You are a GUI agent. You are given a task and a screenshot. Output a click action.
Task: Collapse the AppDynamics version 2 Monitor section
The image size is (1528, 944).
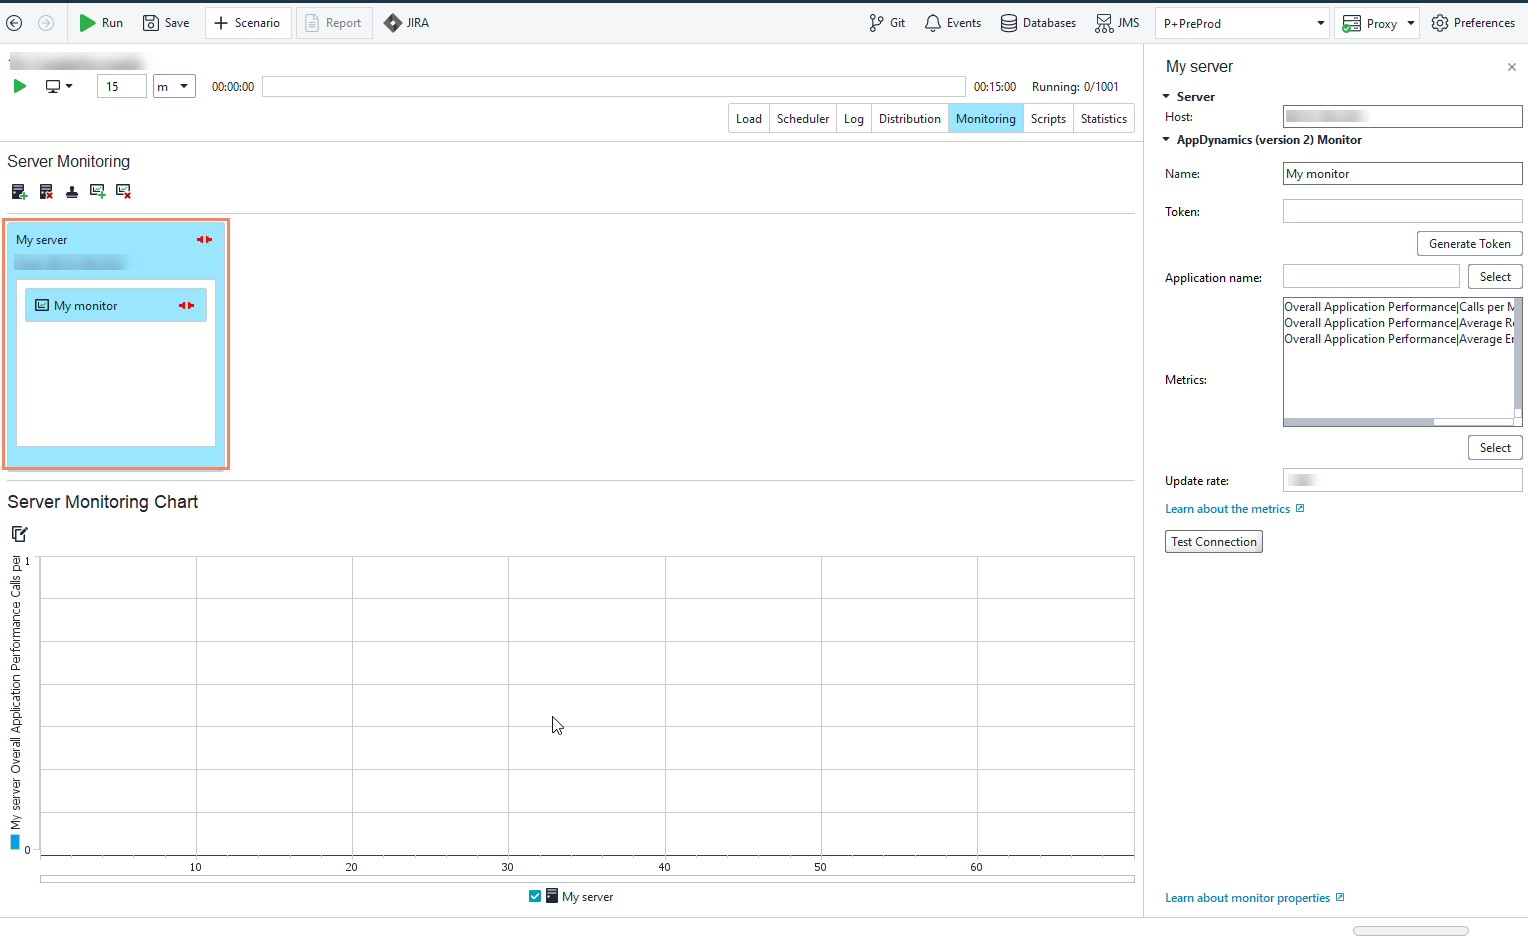coord(1165,140)
